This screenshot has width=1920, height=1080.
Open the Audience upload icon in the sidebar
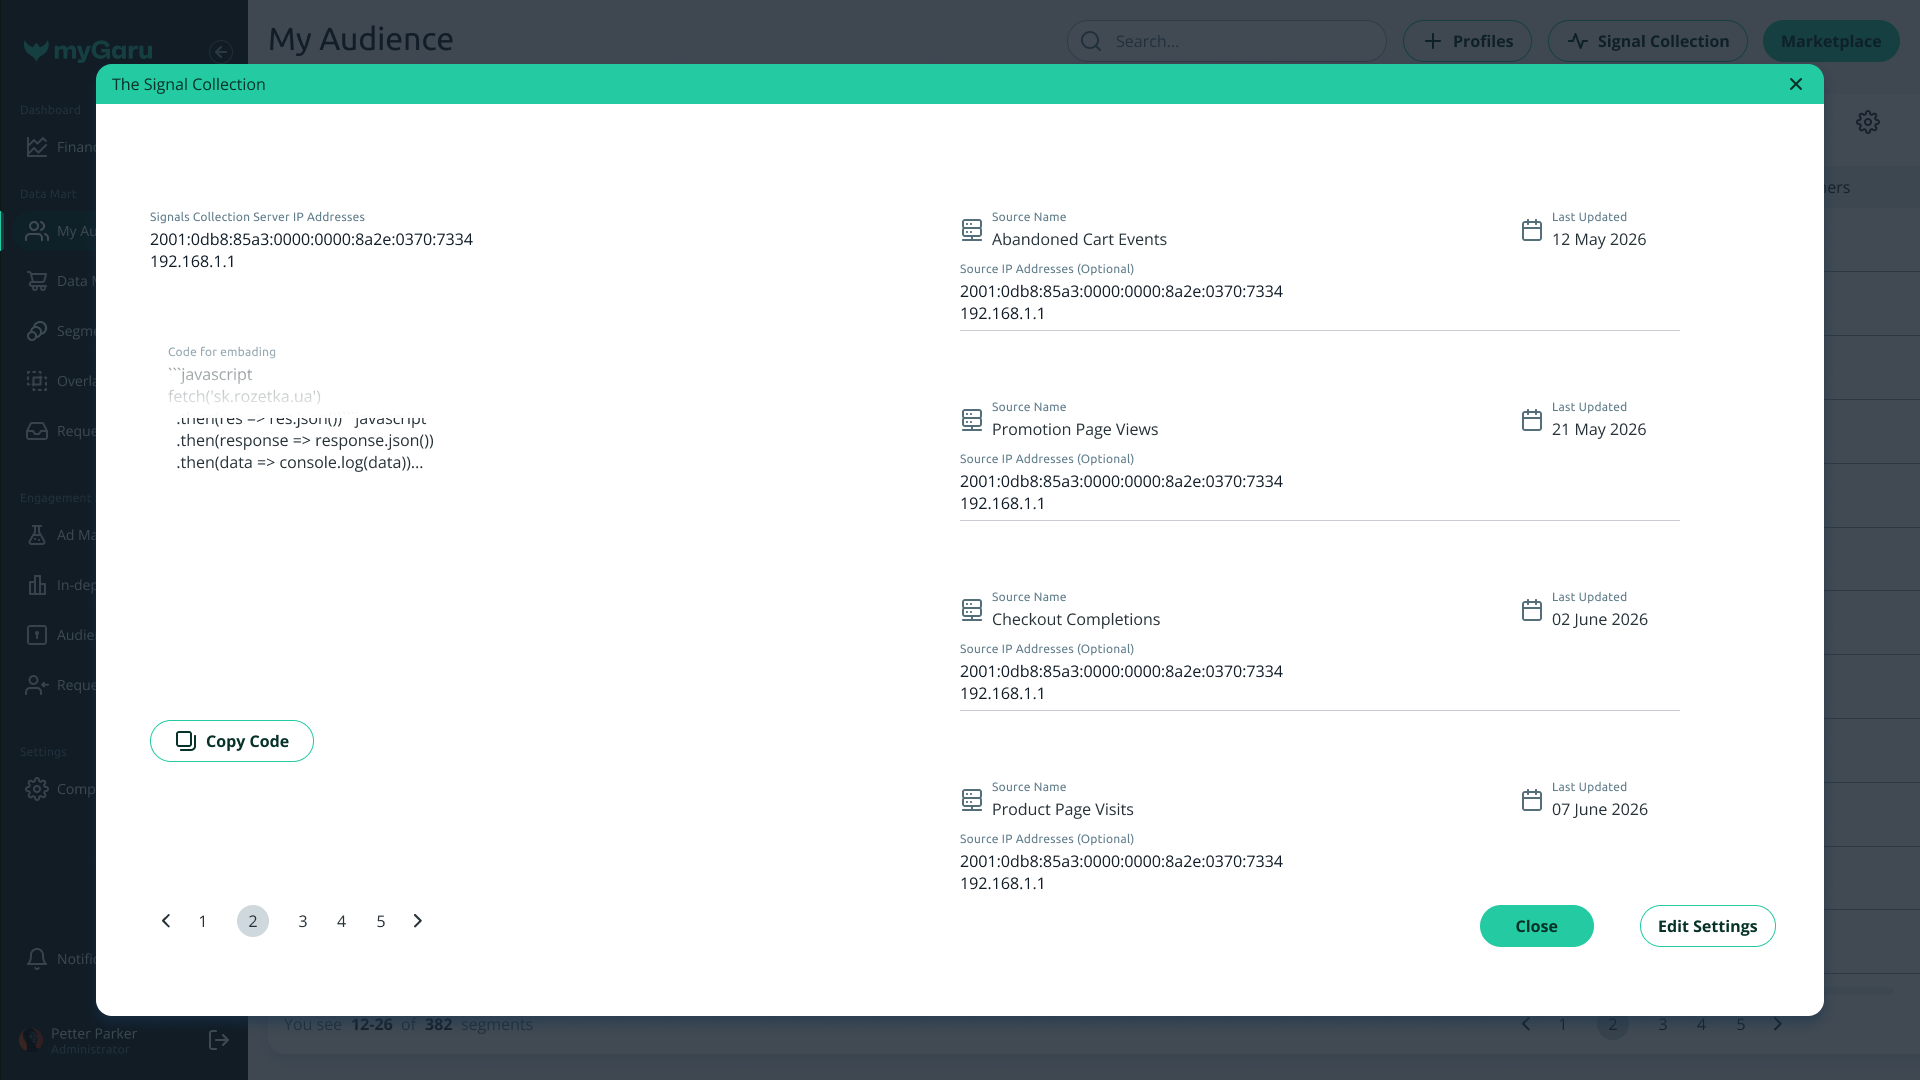pos(37,635)
